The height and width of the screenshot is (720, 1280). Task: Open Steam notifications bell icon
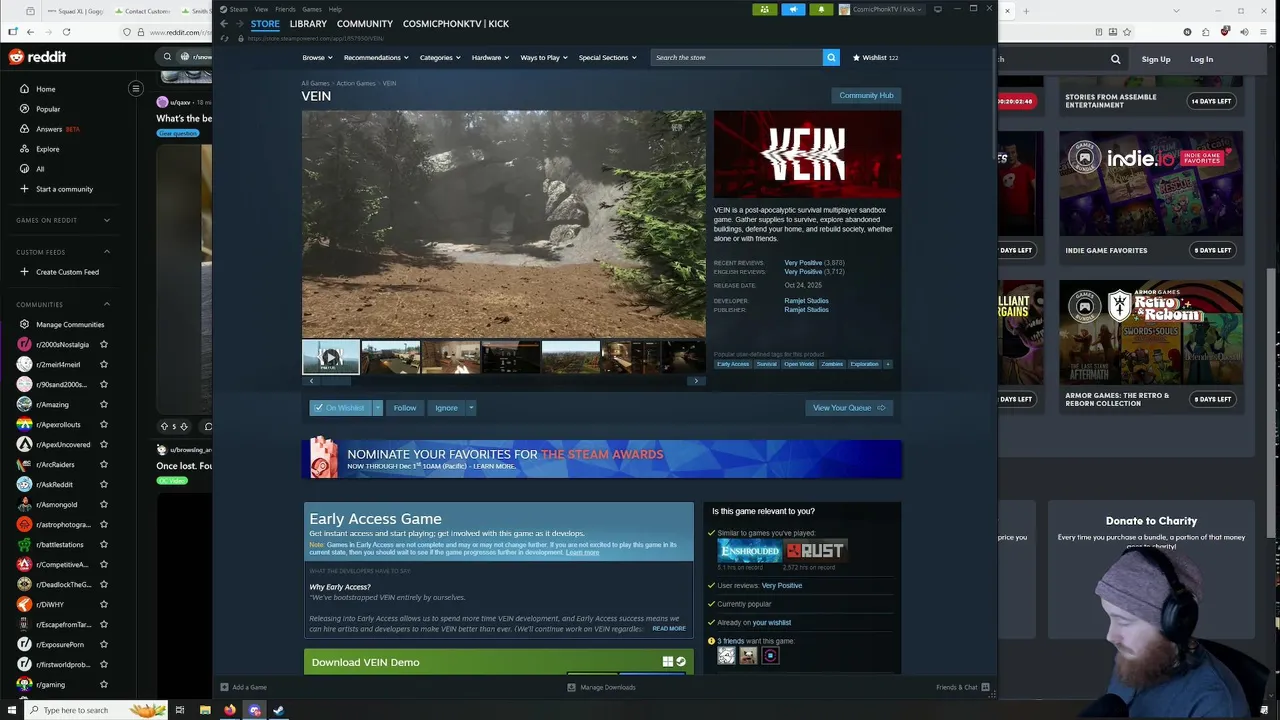[821, 9]
